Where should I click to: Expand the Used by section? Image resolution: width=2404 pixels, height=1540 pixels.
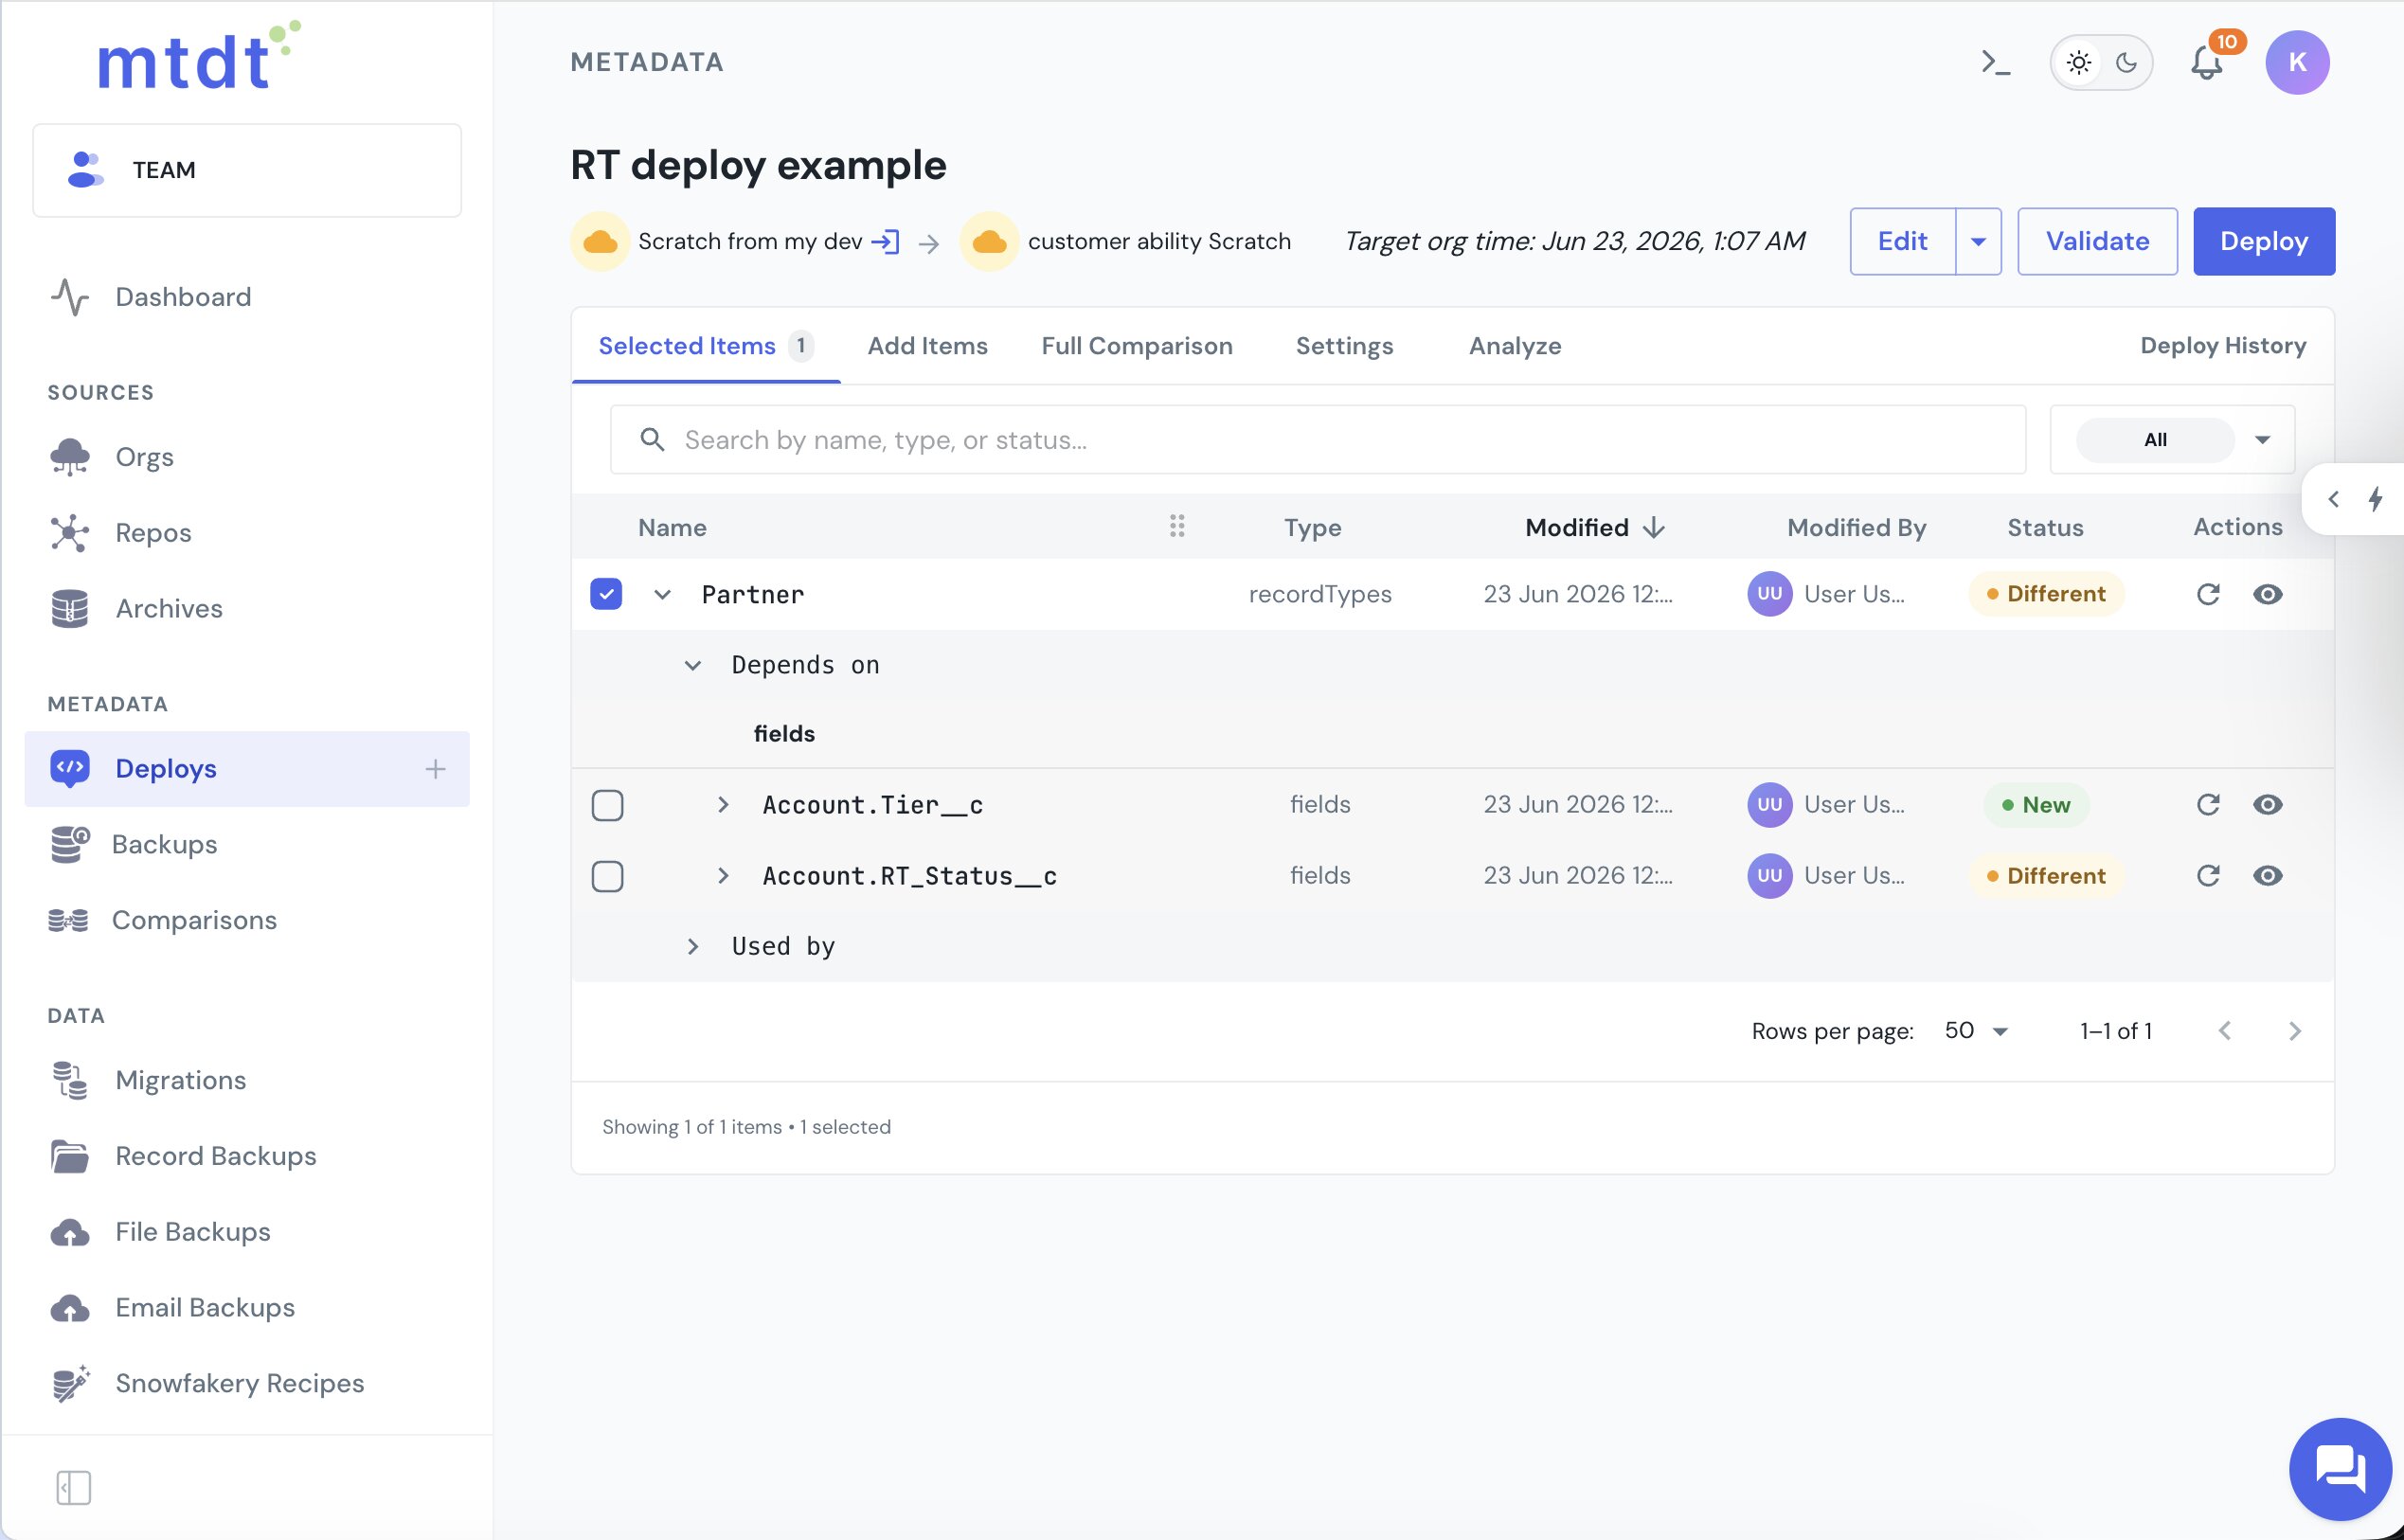(692, 947)
